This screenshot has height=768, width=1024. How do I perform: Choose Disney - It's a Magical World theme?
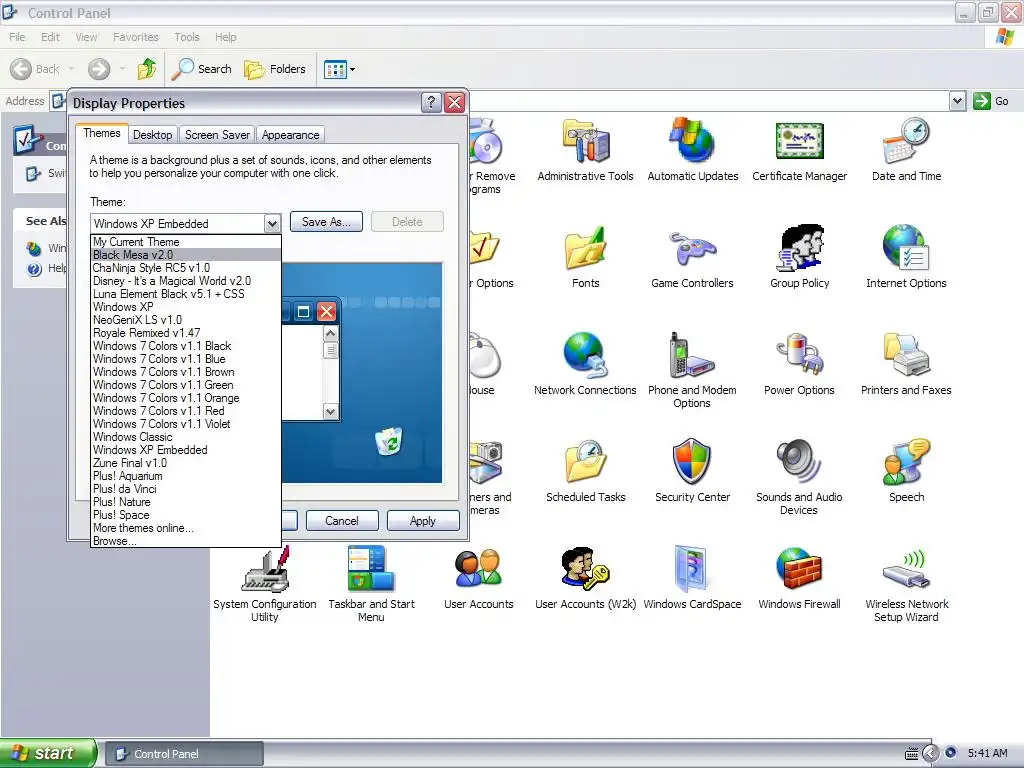click(186, 281)
